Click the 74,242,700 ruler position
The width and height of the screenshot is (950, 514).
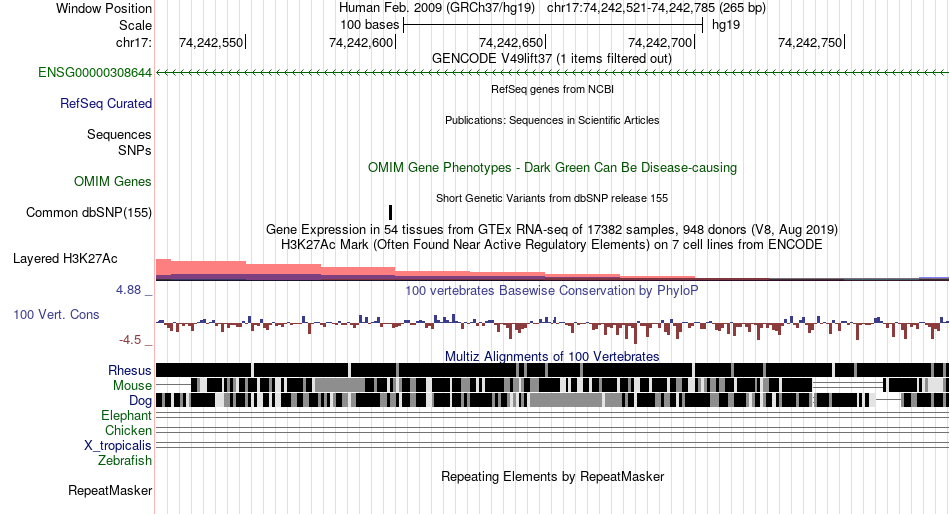coord(660,42)
